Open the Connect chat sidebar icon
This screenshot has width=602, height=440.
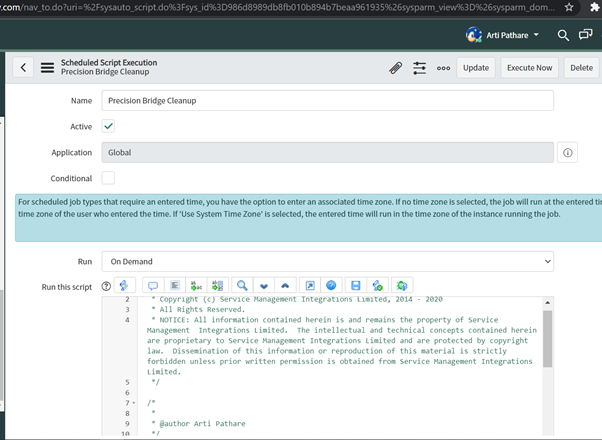click(585, 35)
